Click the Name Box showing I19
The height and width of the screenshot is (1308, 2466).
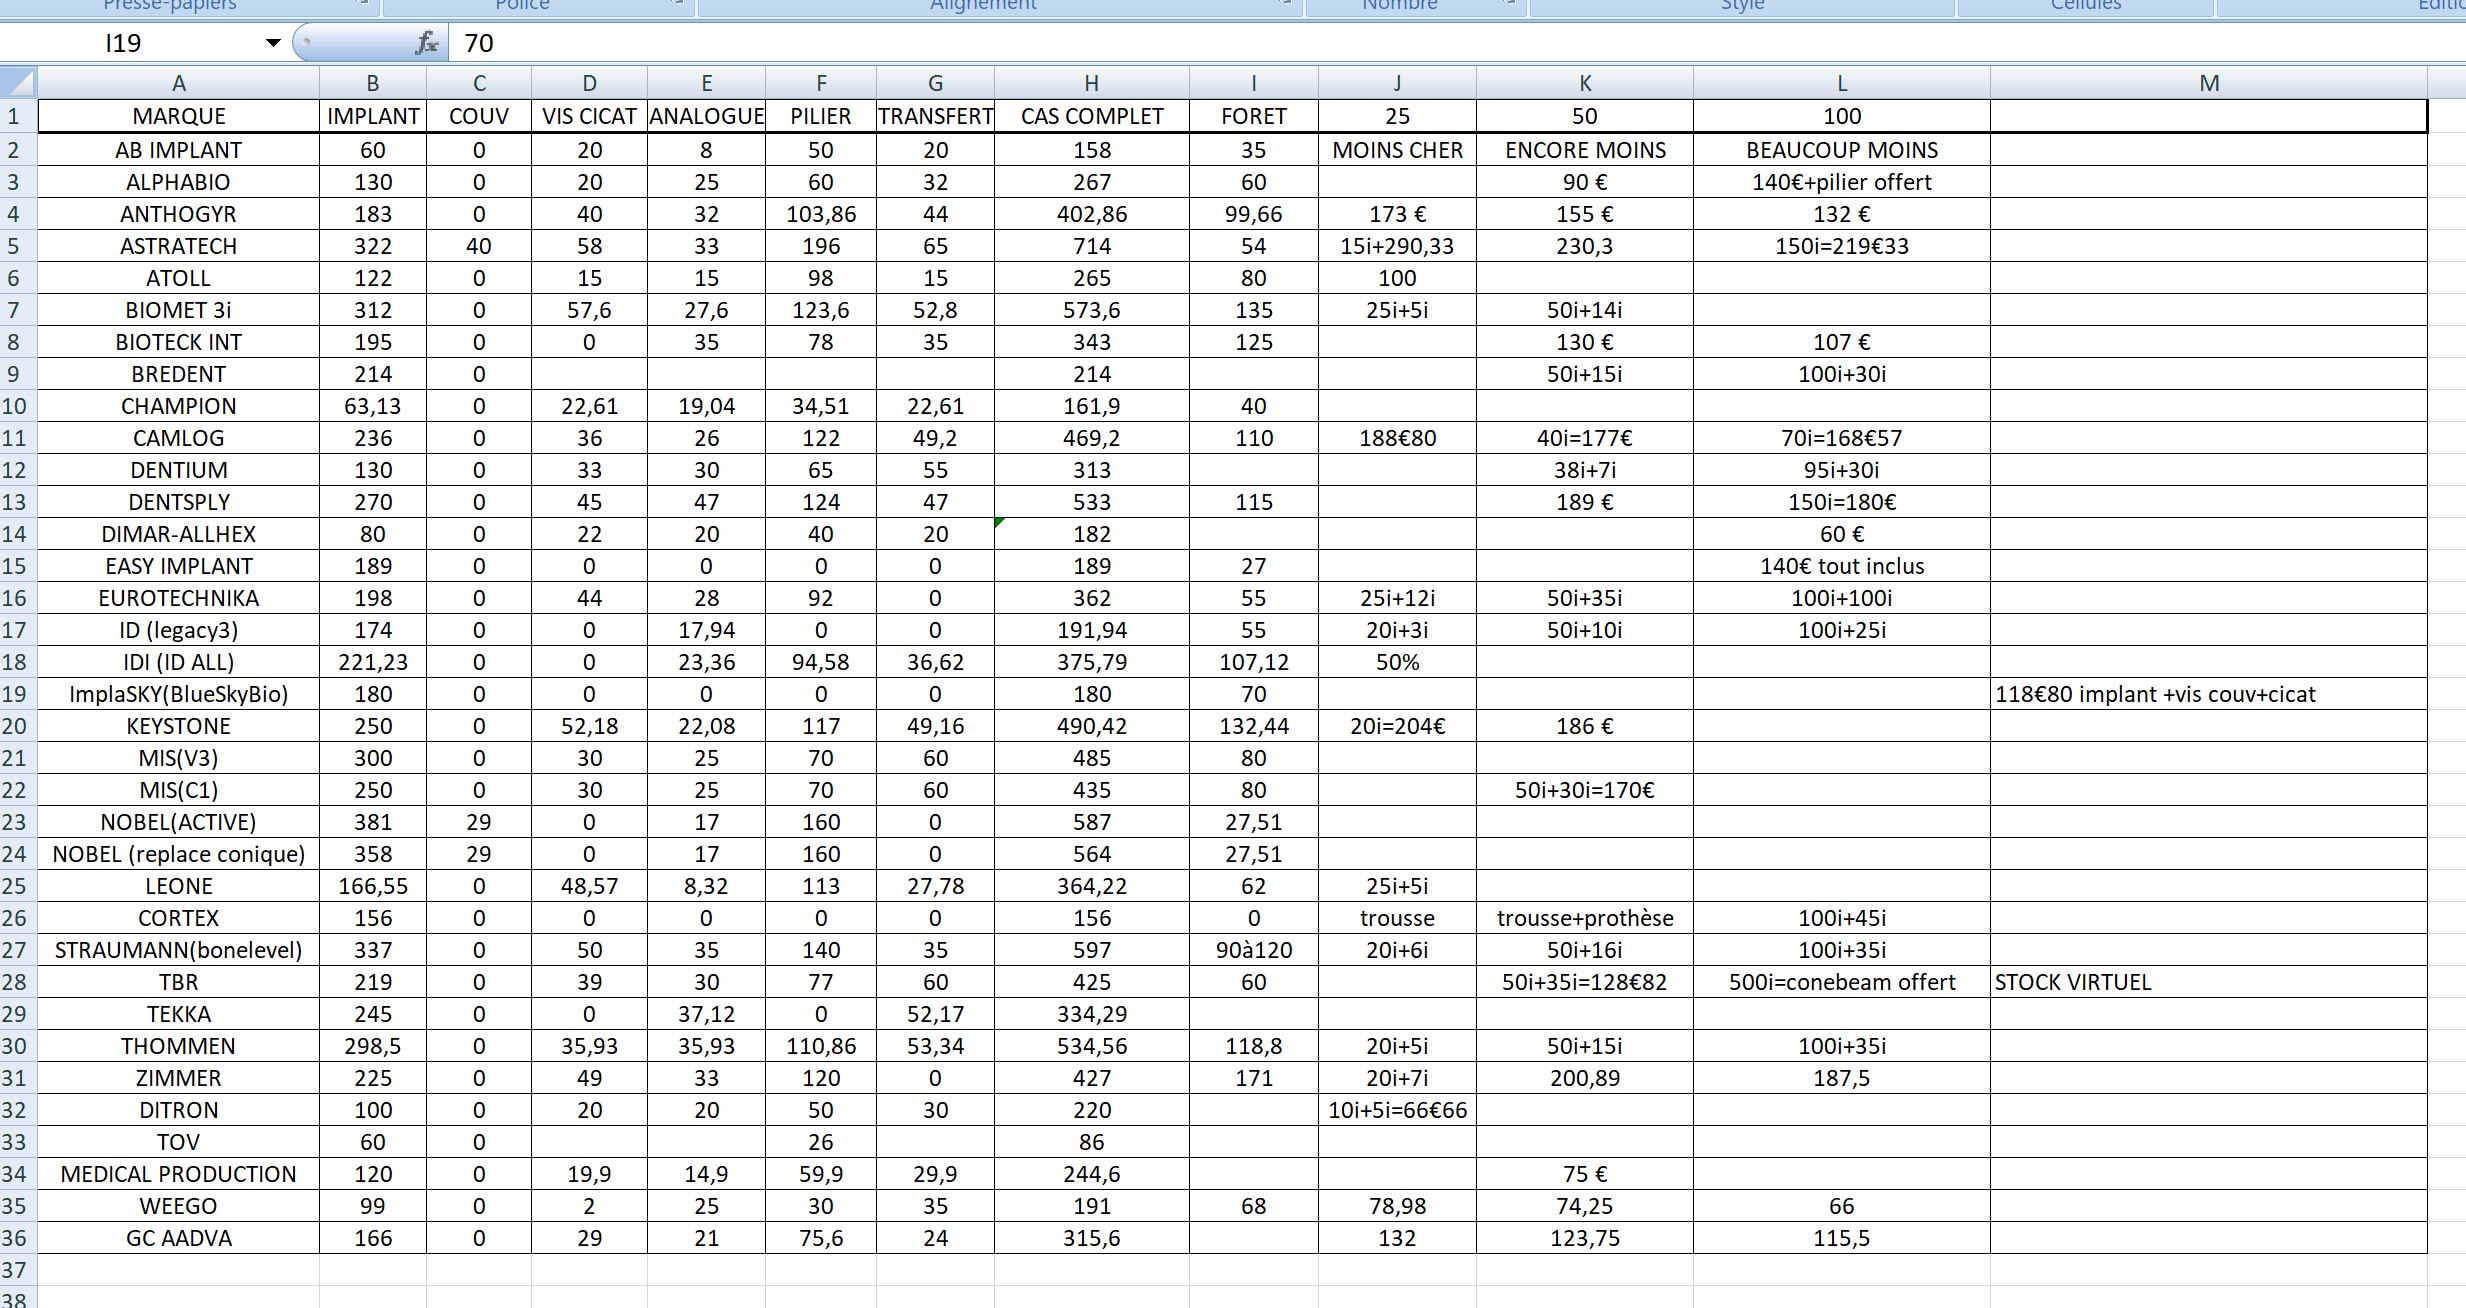point(150,43)
